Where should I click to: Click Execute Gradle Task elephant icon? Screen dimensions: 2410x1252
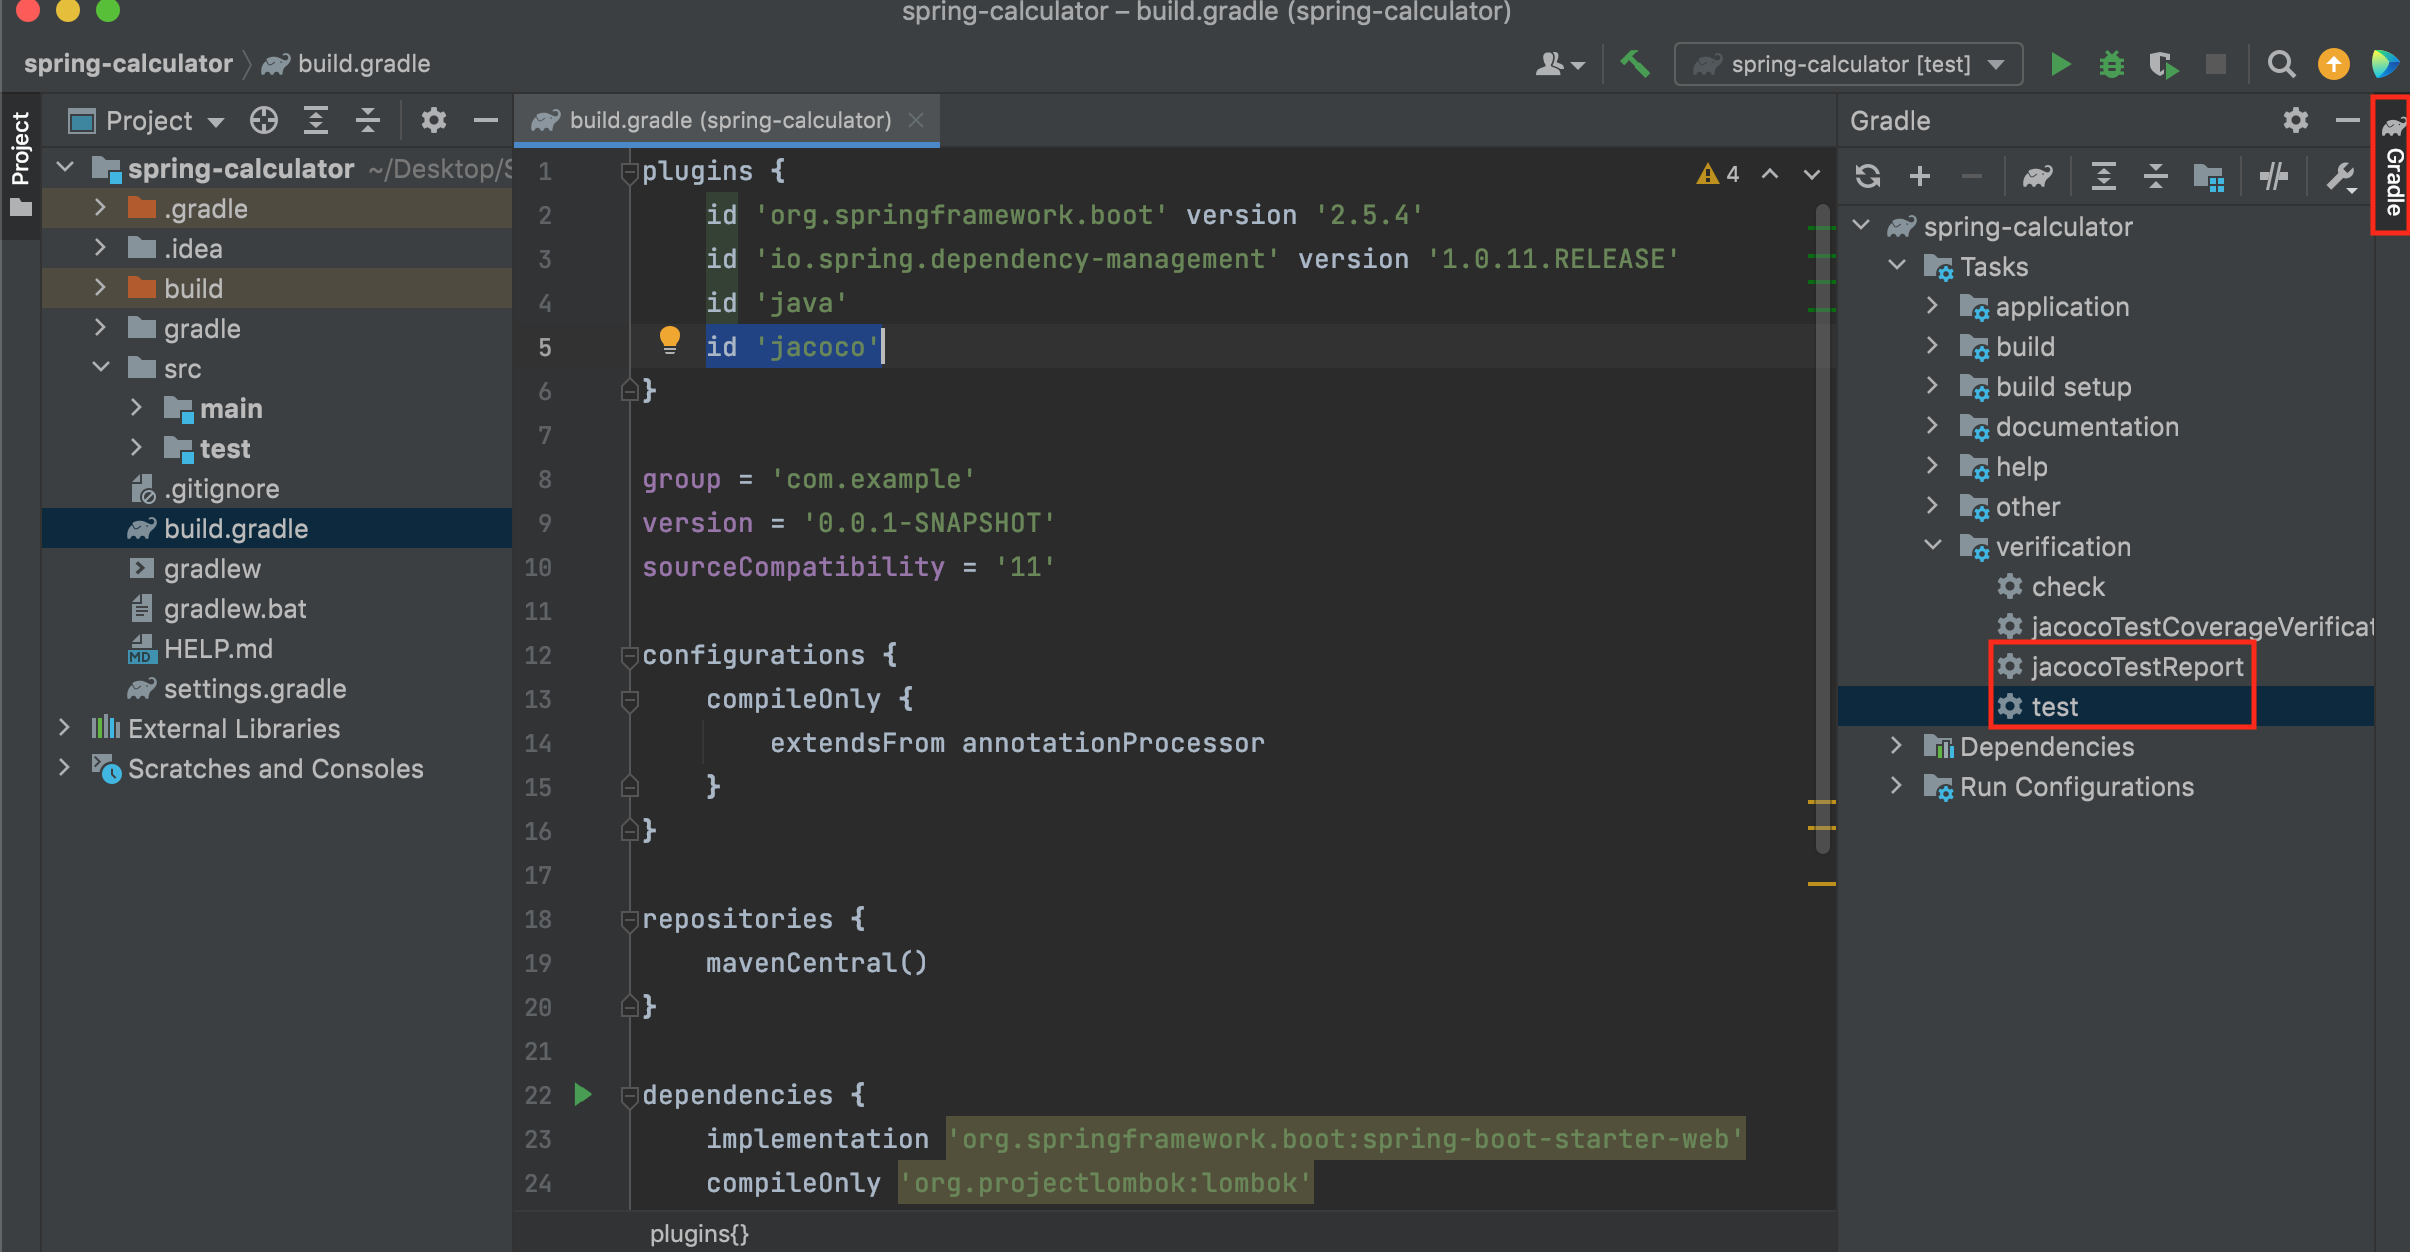(x=2037, y=177)
